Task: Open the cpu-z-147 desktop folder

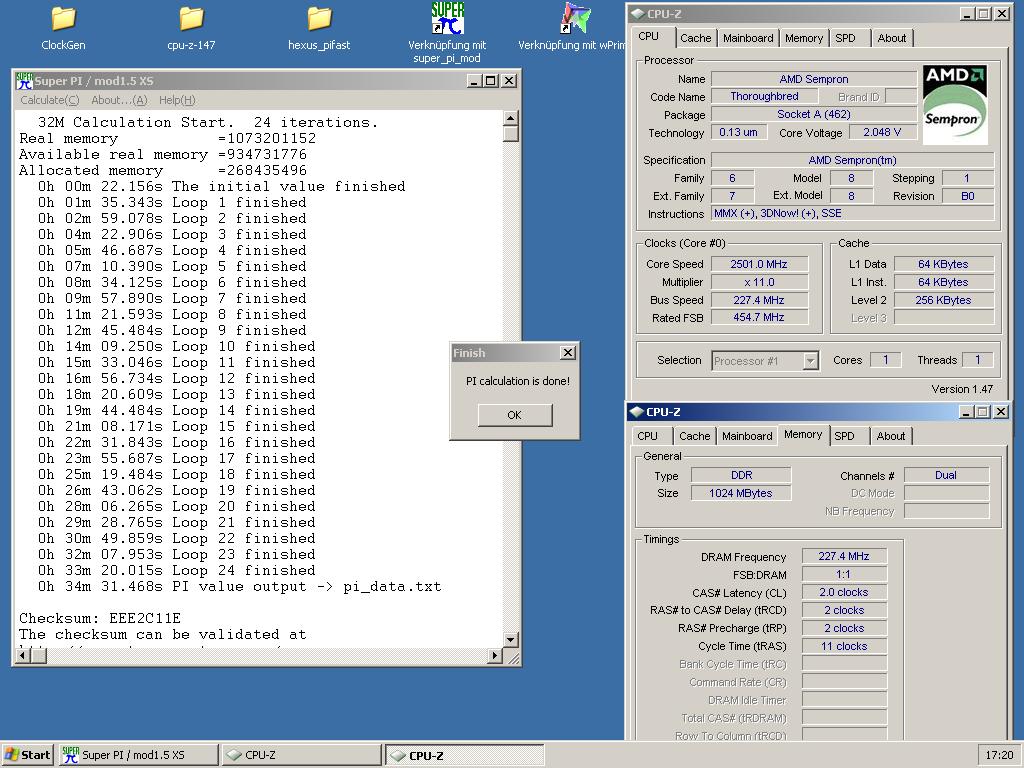Action: click(191, 28)
